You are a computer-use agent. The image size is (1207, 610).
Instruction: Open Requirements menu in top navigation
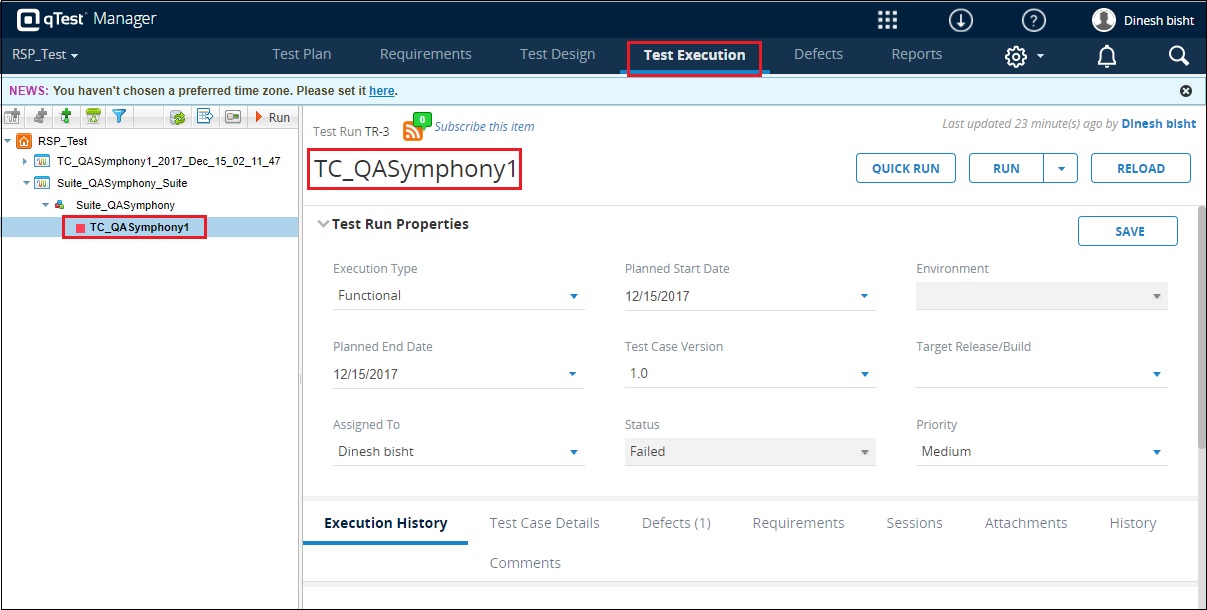[426, 54]
